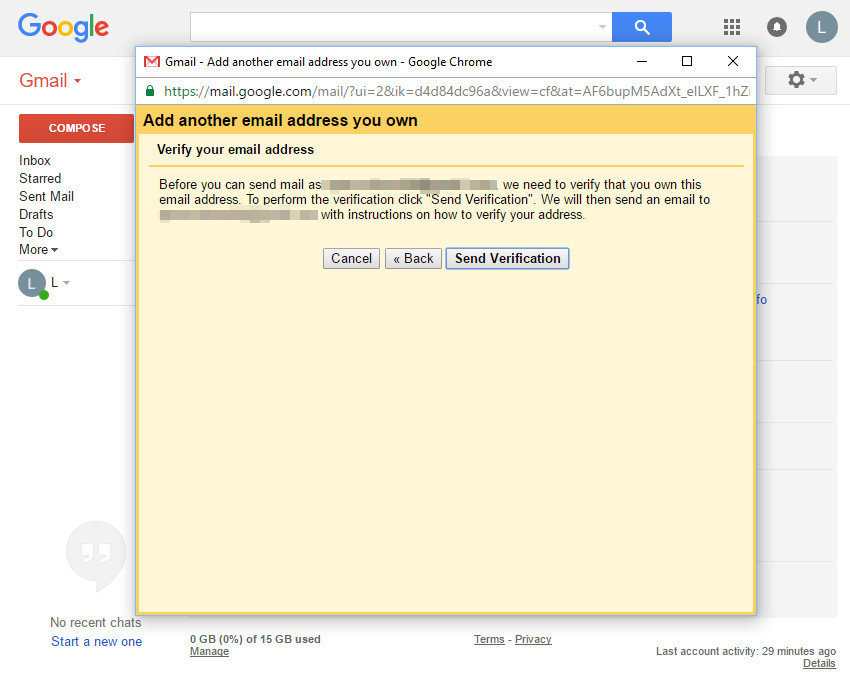Click the Start a new one link
Screen dimensions: 850x698
tap(96, 642)
